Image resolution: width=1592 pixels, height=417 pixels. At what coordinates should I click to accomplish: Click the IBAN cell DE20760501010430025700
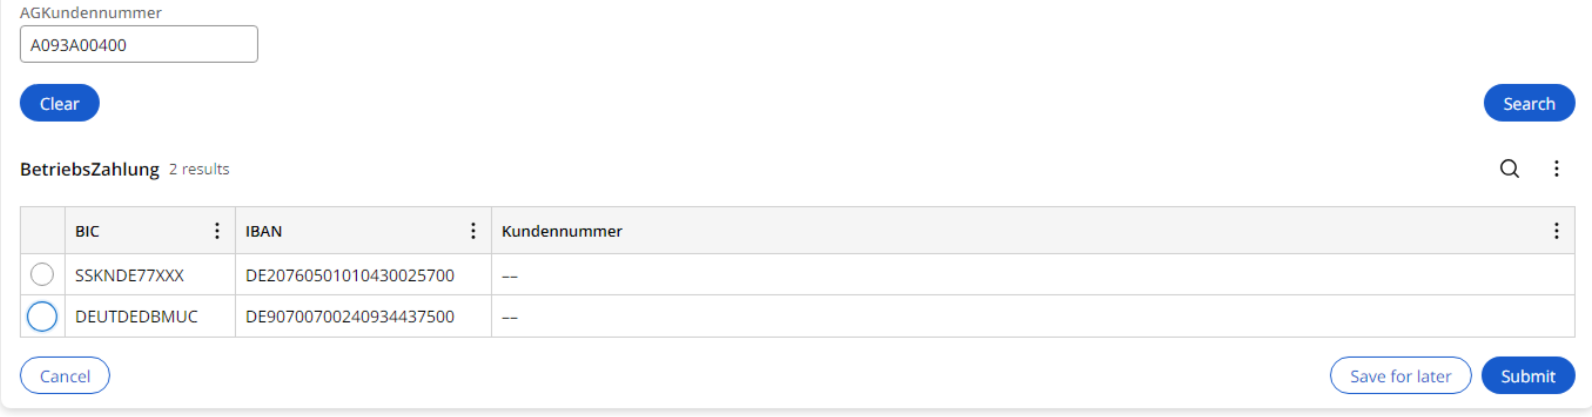coord(350,275)
